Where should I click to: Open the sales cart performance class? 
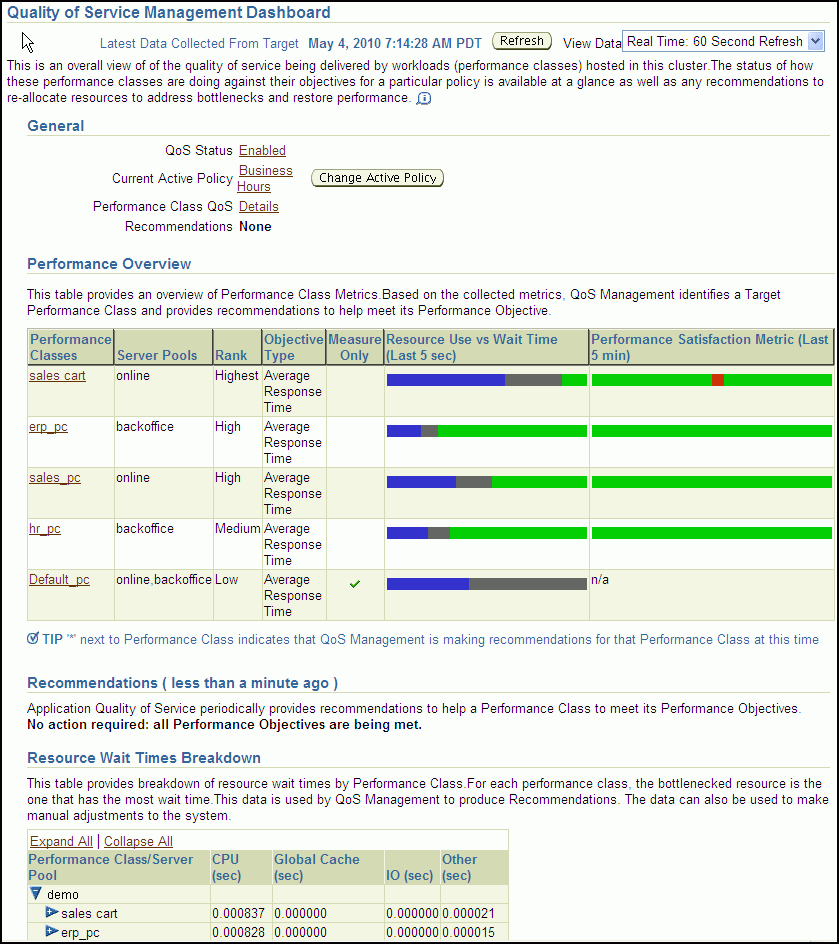[x=58, y=376]
